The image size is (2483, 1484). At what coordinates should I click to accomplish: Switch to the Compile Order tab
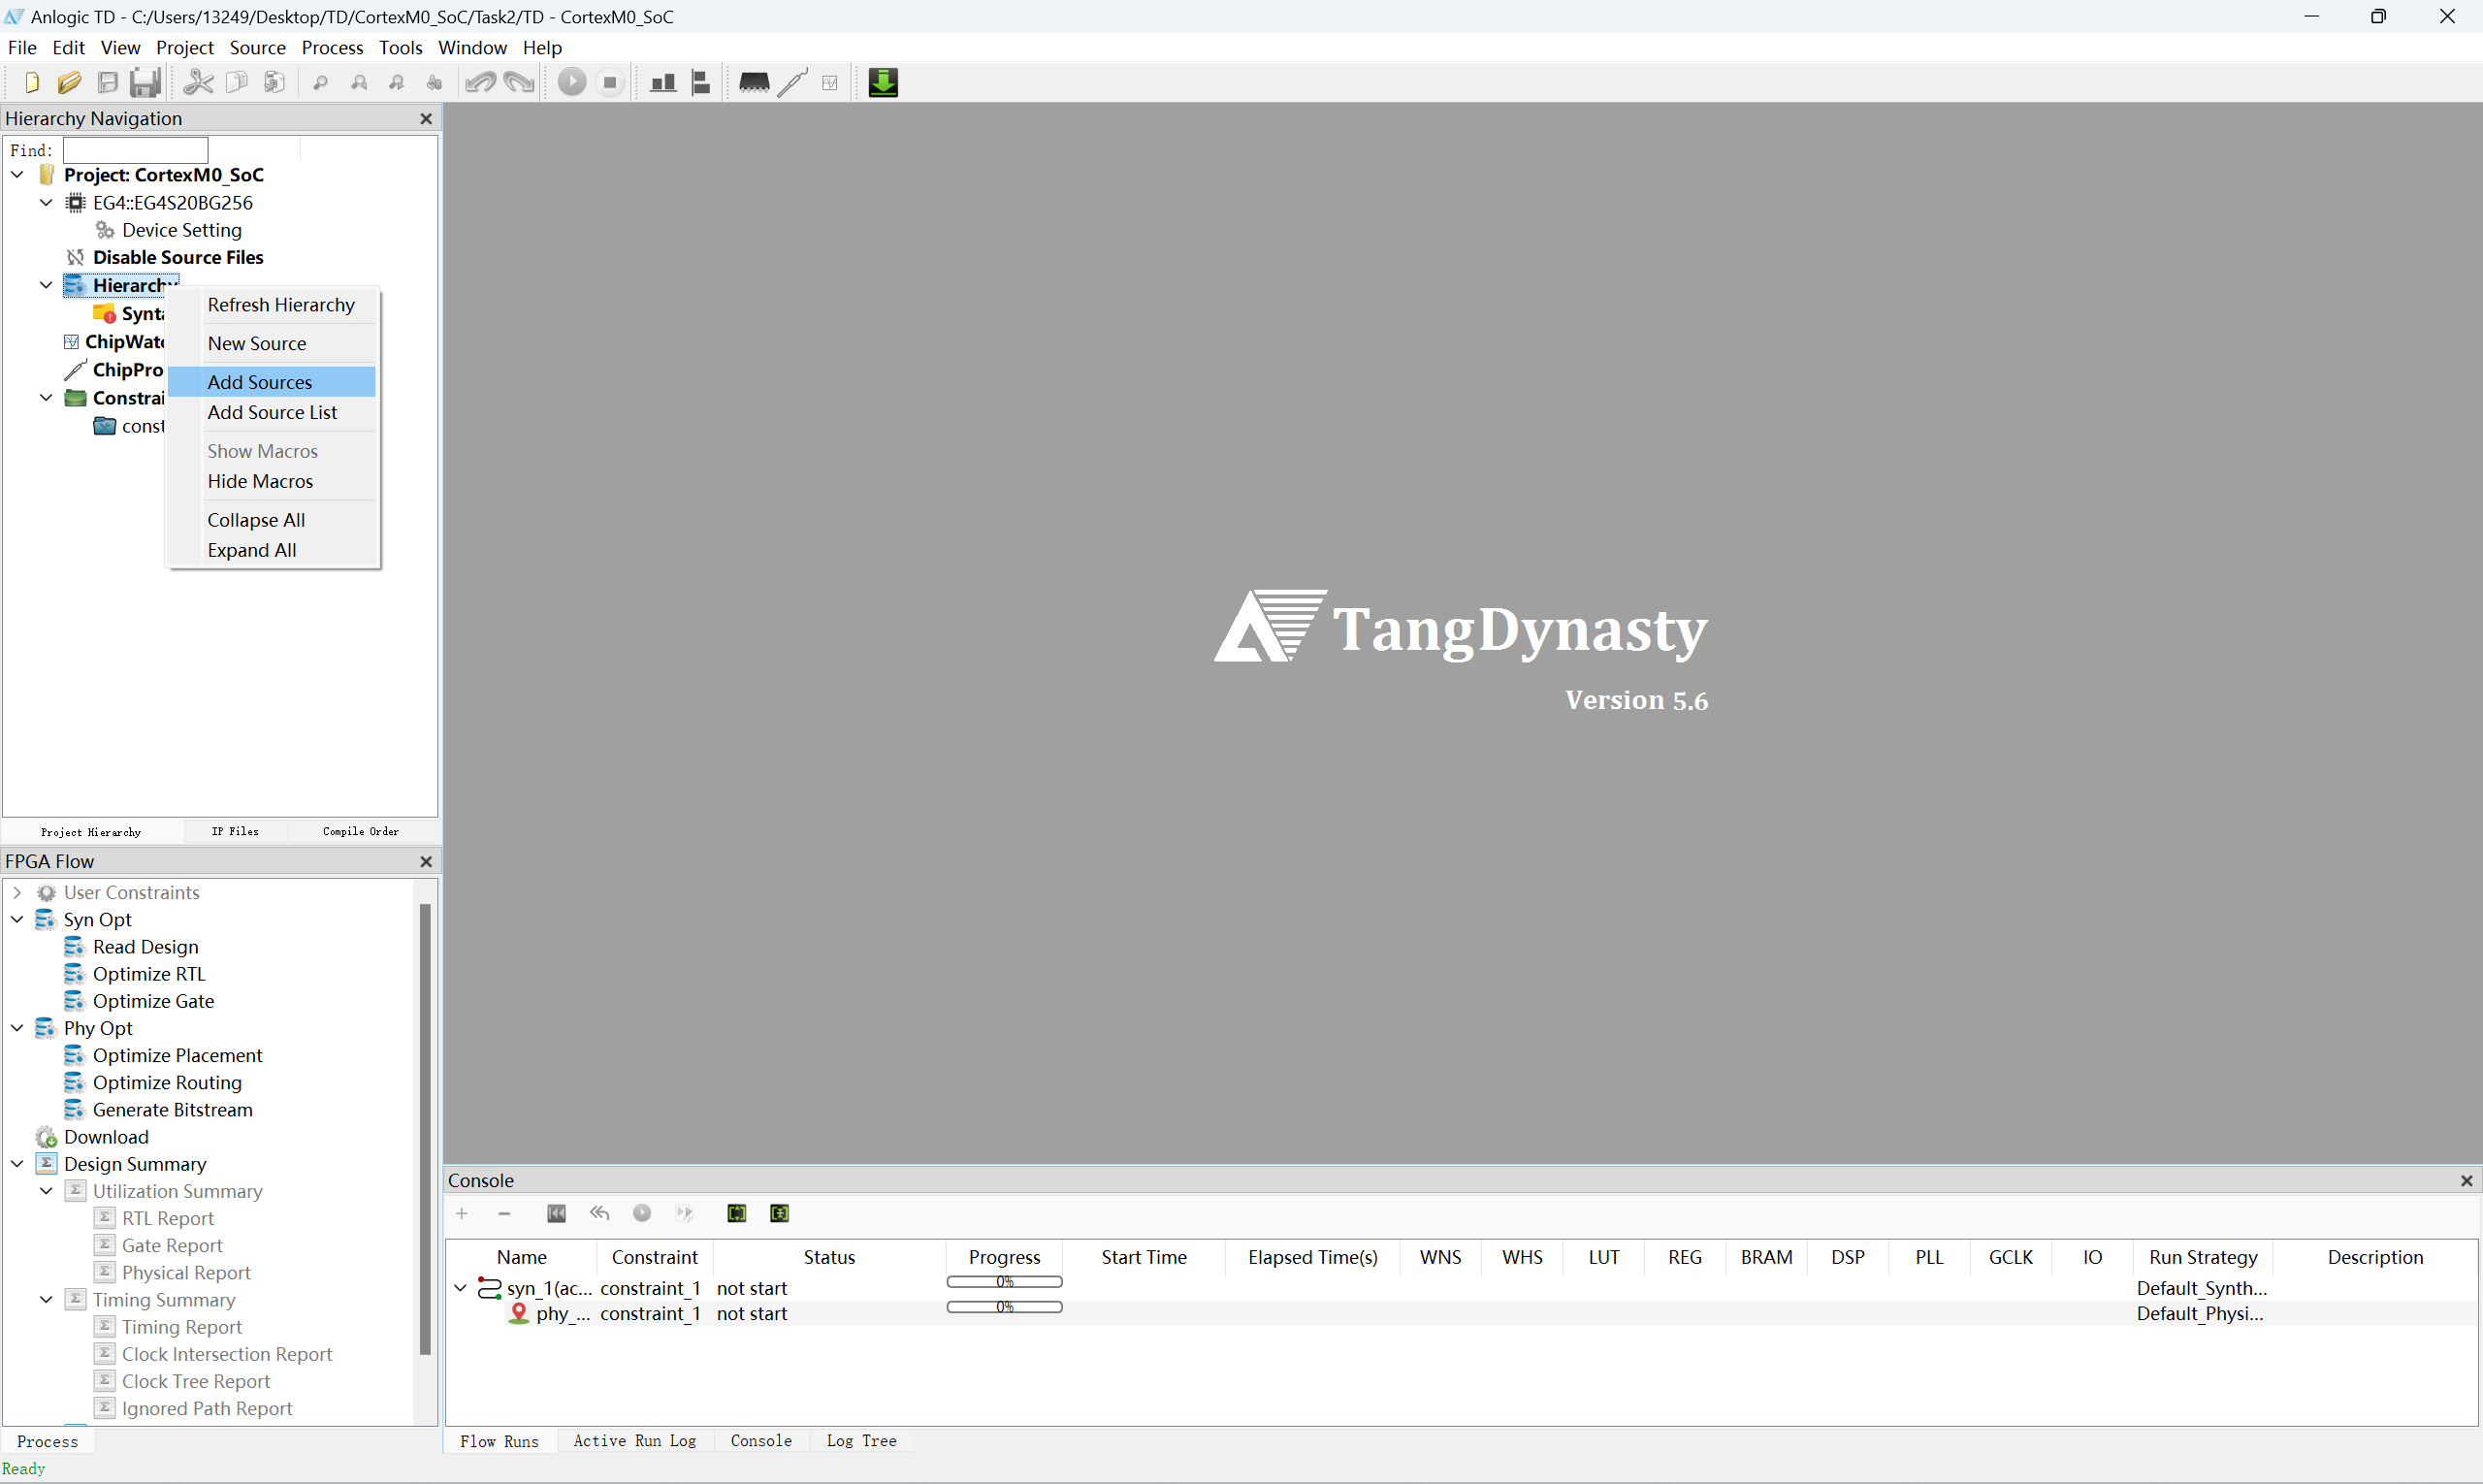(x=360, y=831)
